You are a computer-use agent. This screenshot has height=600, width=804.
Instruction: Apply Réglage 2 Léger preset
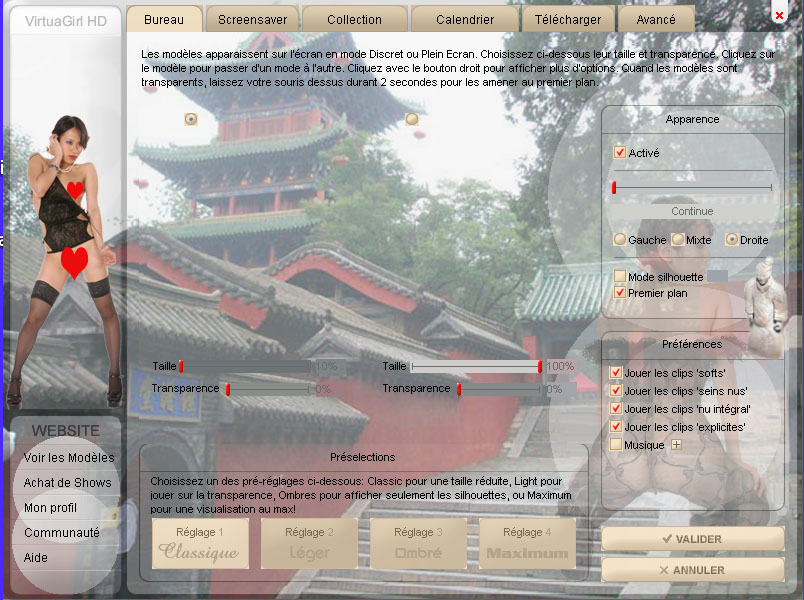click(309, 544)
